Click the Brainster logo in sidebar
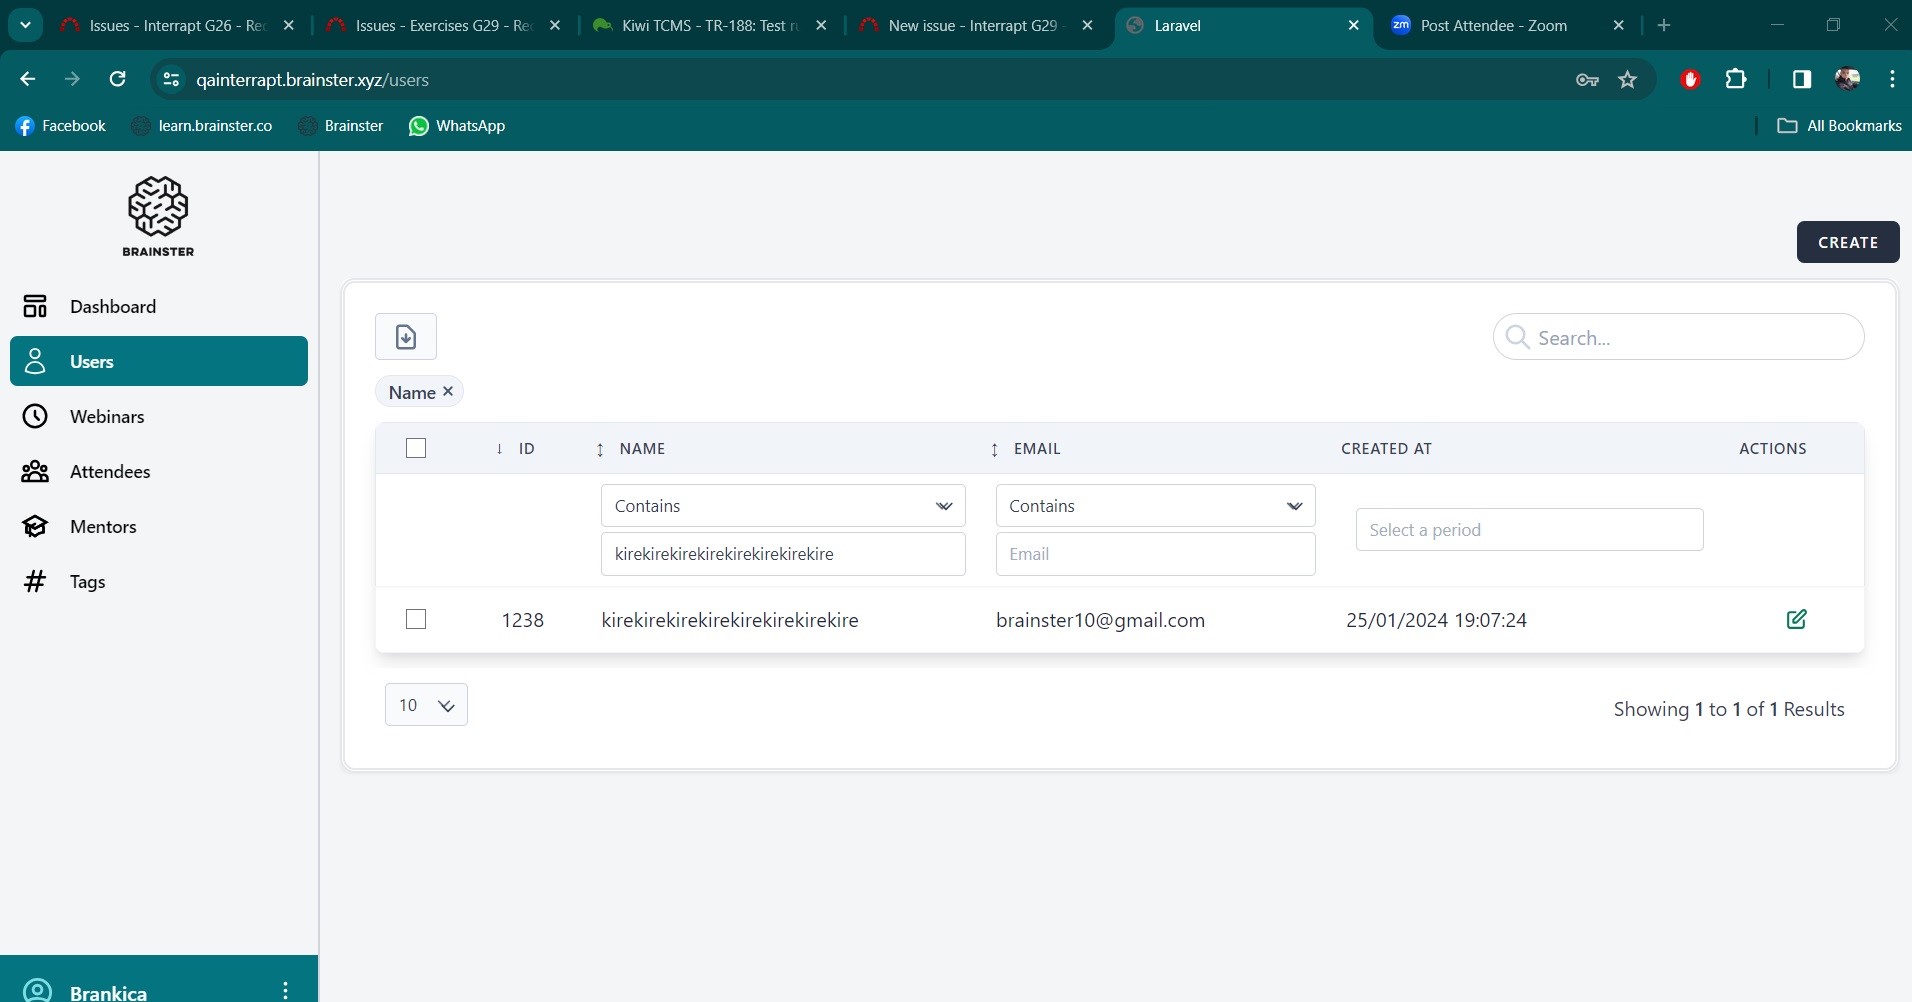This screenshot has width=1912, height=1002. tap(158, 216)
